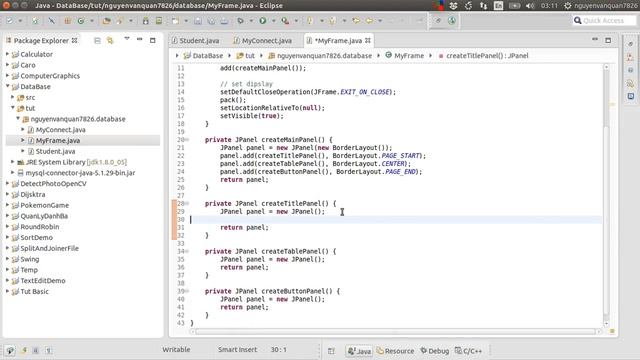Switch to the Debug perspective

435,351
